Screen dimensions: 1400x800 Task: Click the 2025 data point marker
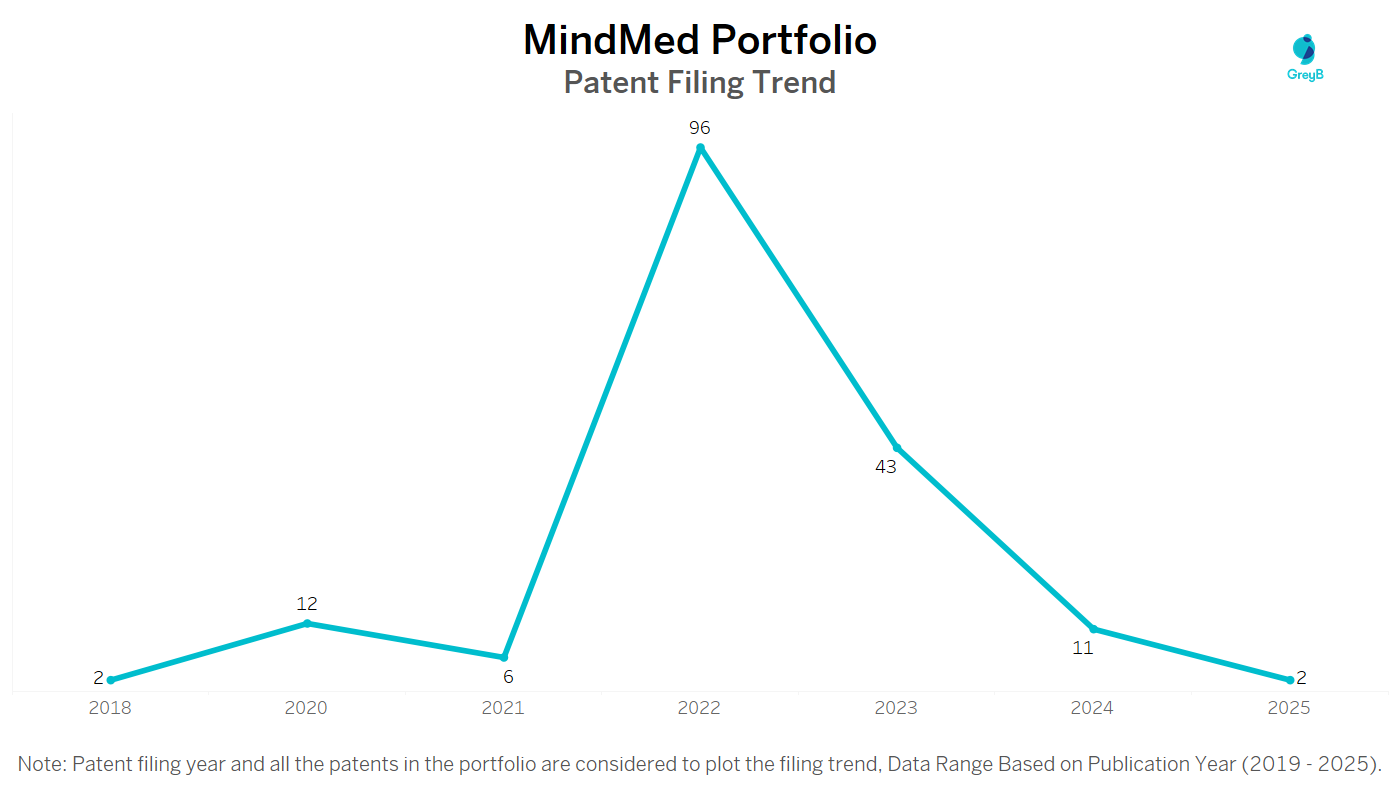coord(1290,680)
